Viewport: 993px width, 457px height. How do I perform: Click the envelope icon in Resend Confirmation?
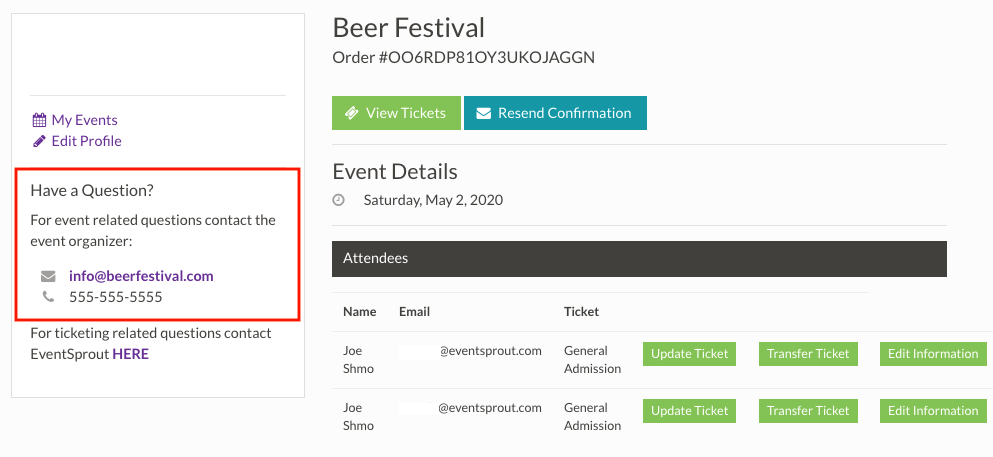pos(484,113)
